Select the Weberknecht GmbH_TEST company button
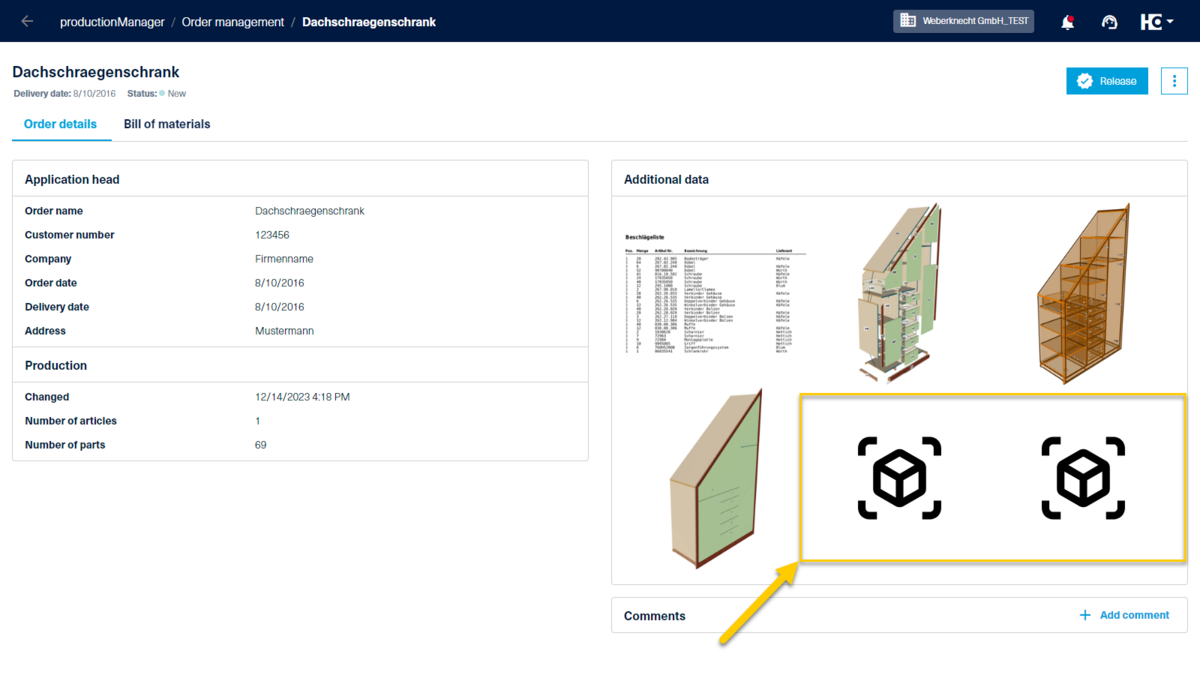Viewport: 1200px width, 675px height. click(963, 20)
